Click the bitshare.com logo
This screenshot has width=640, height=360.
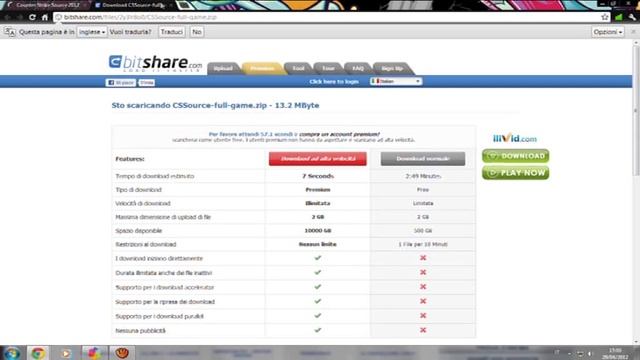click(x=155, y=63)
